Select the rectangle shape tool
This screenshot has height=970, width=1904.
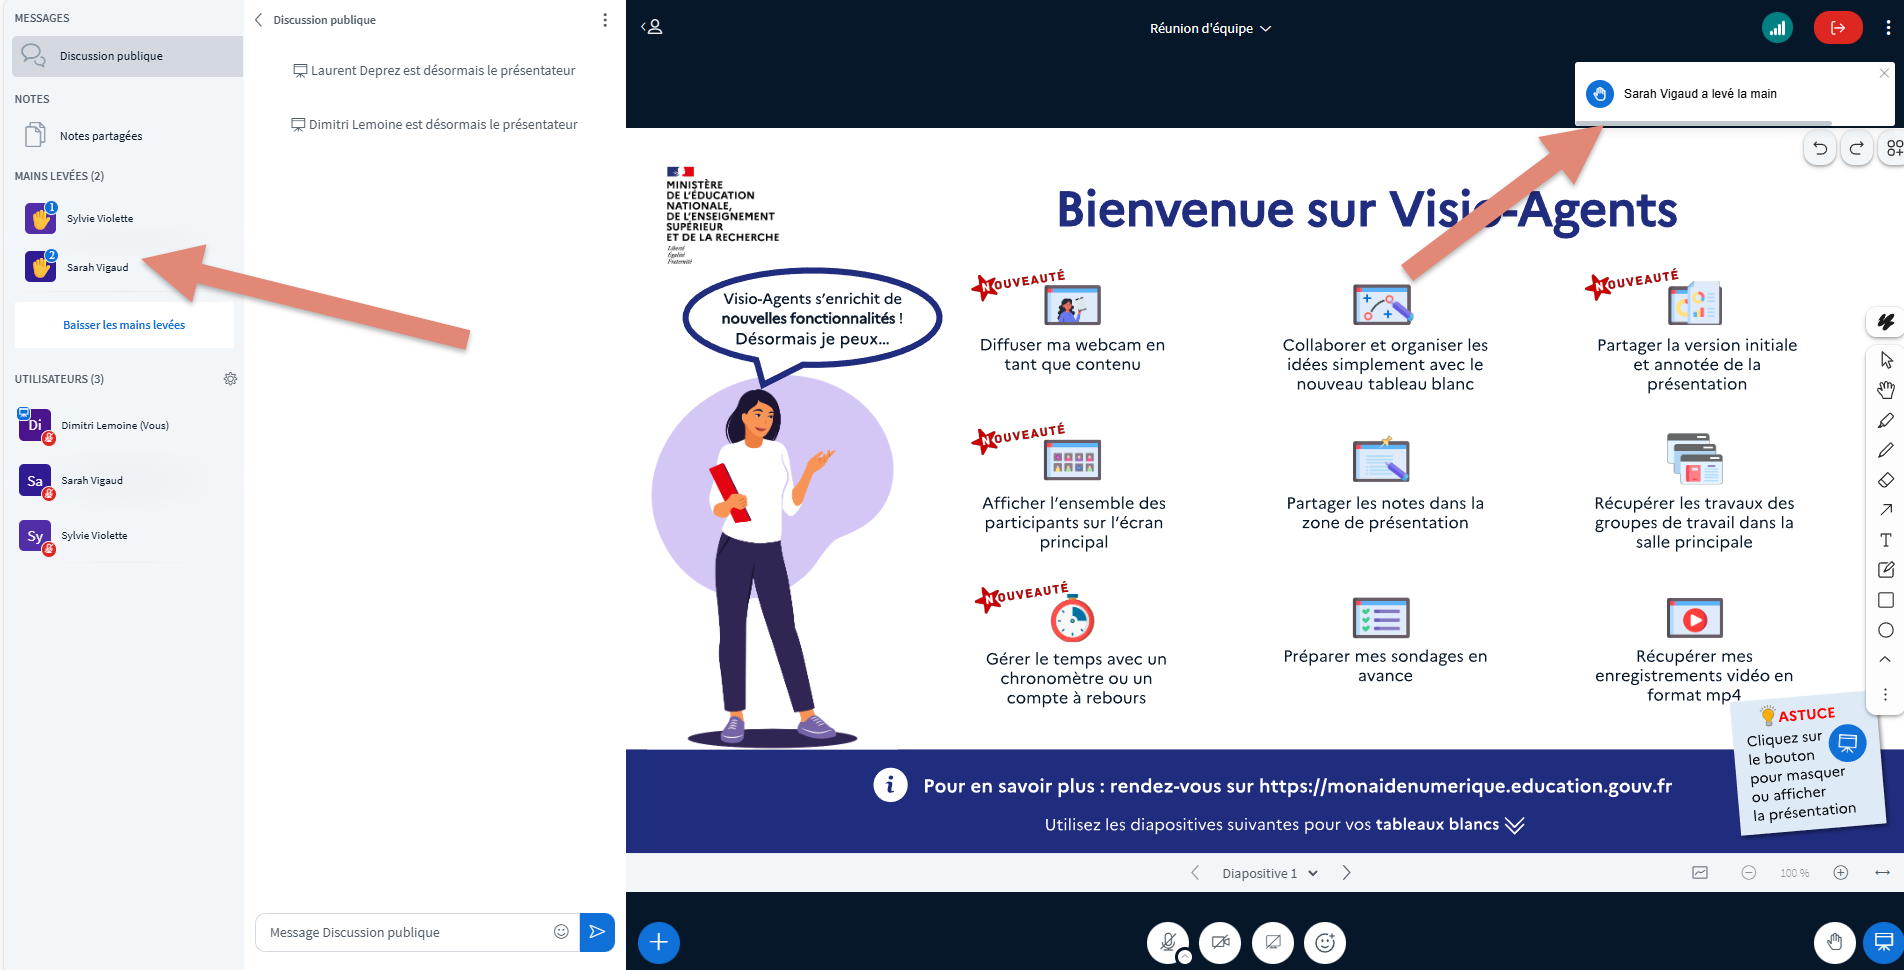coord(1886,600)
